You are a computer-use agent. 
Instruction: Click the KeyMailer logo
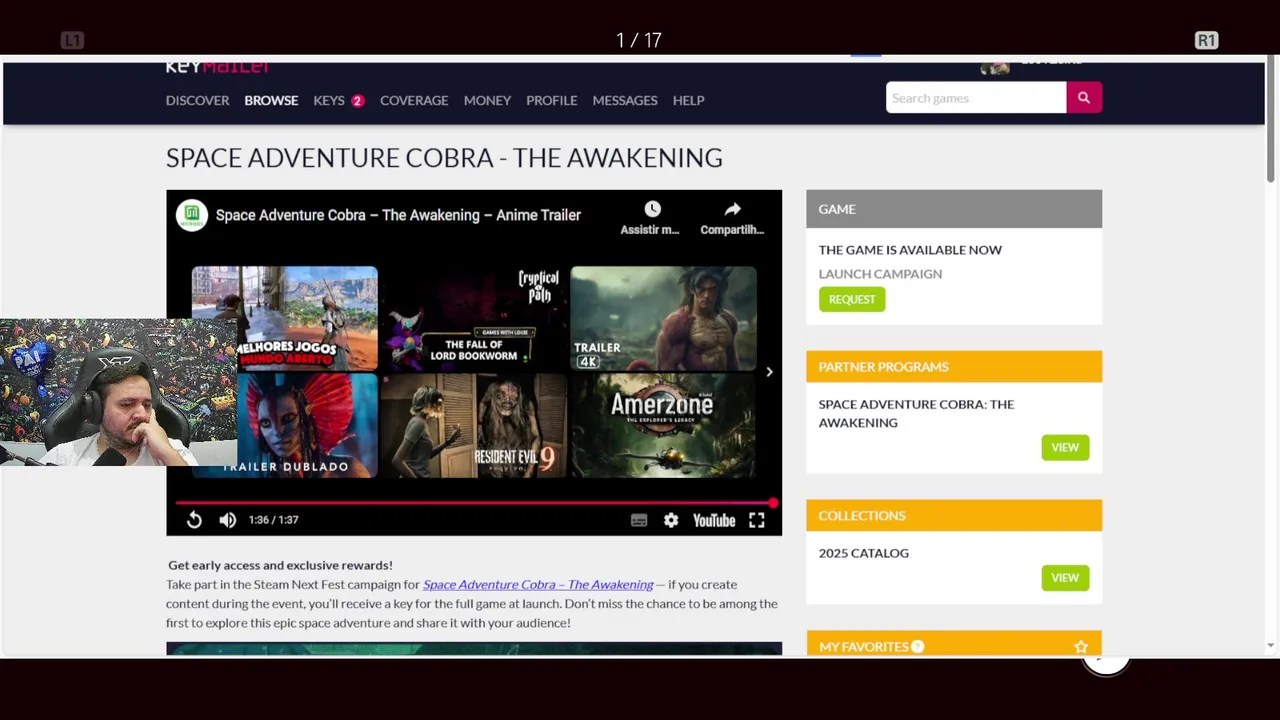click(217, 67)
